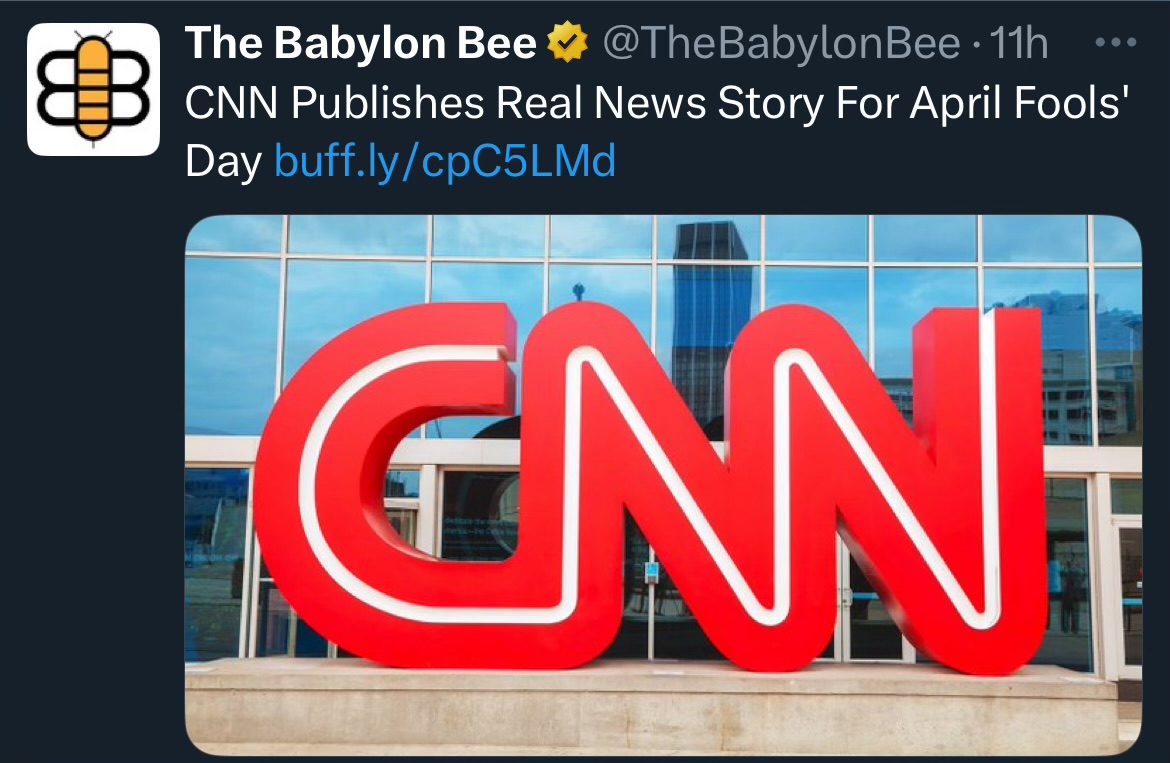
Task: Open the three-dot more options menu
Action: point(1116,43)
